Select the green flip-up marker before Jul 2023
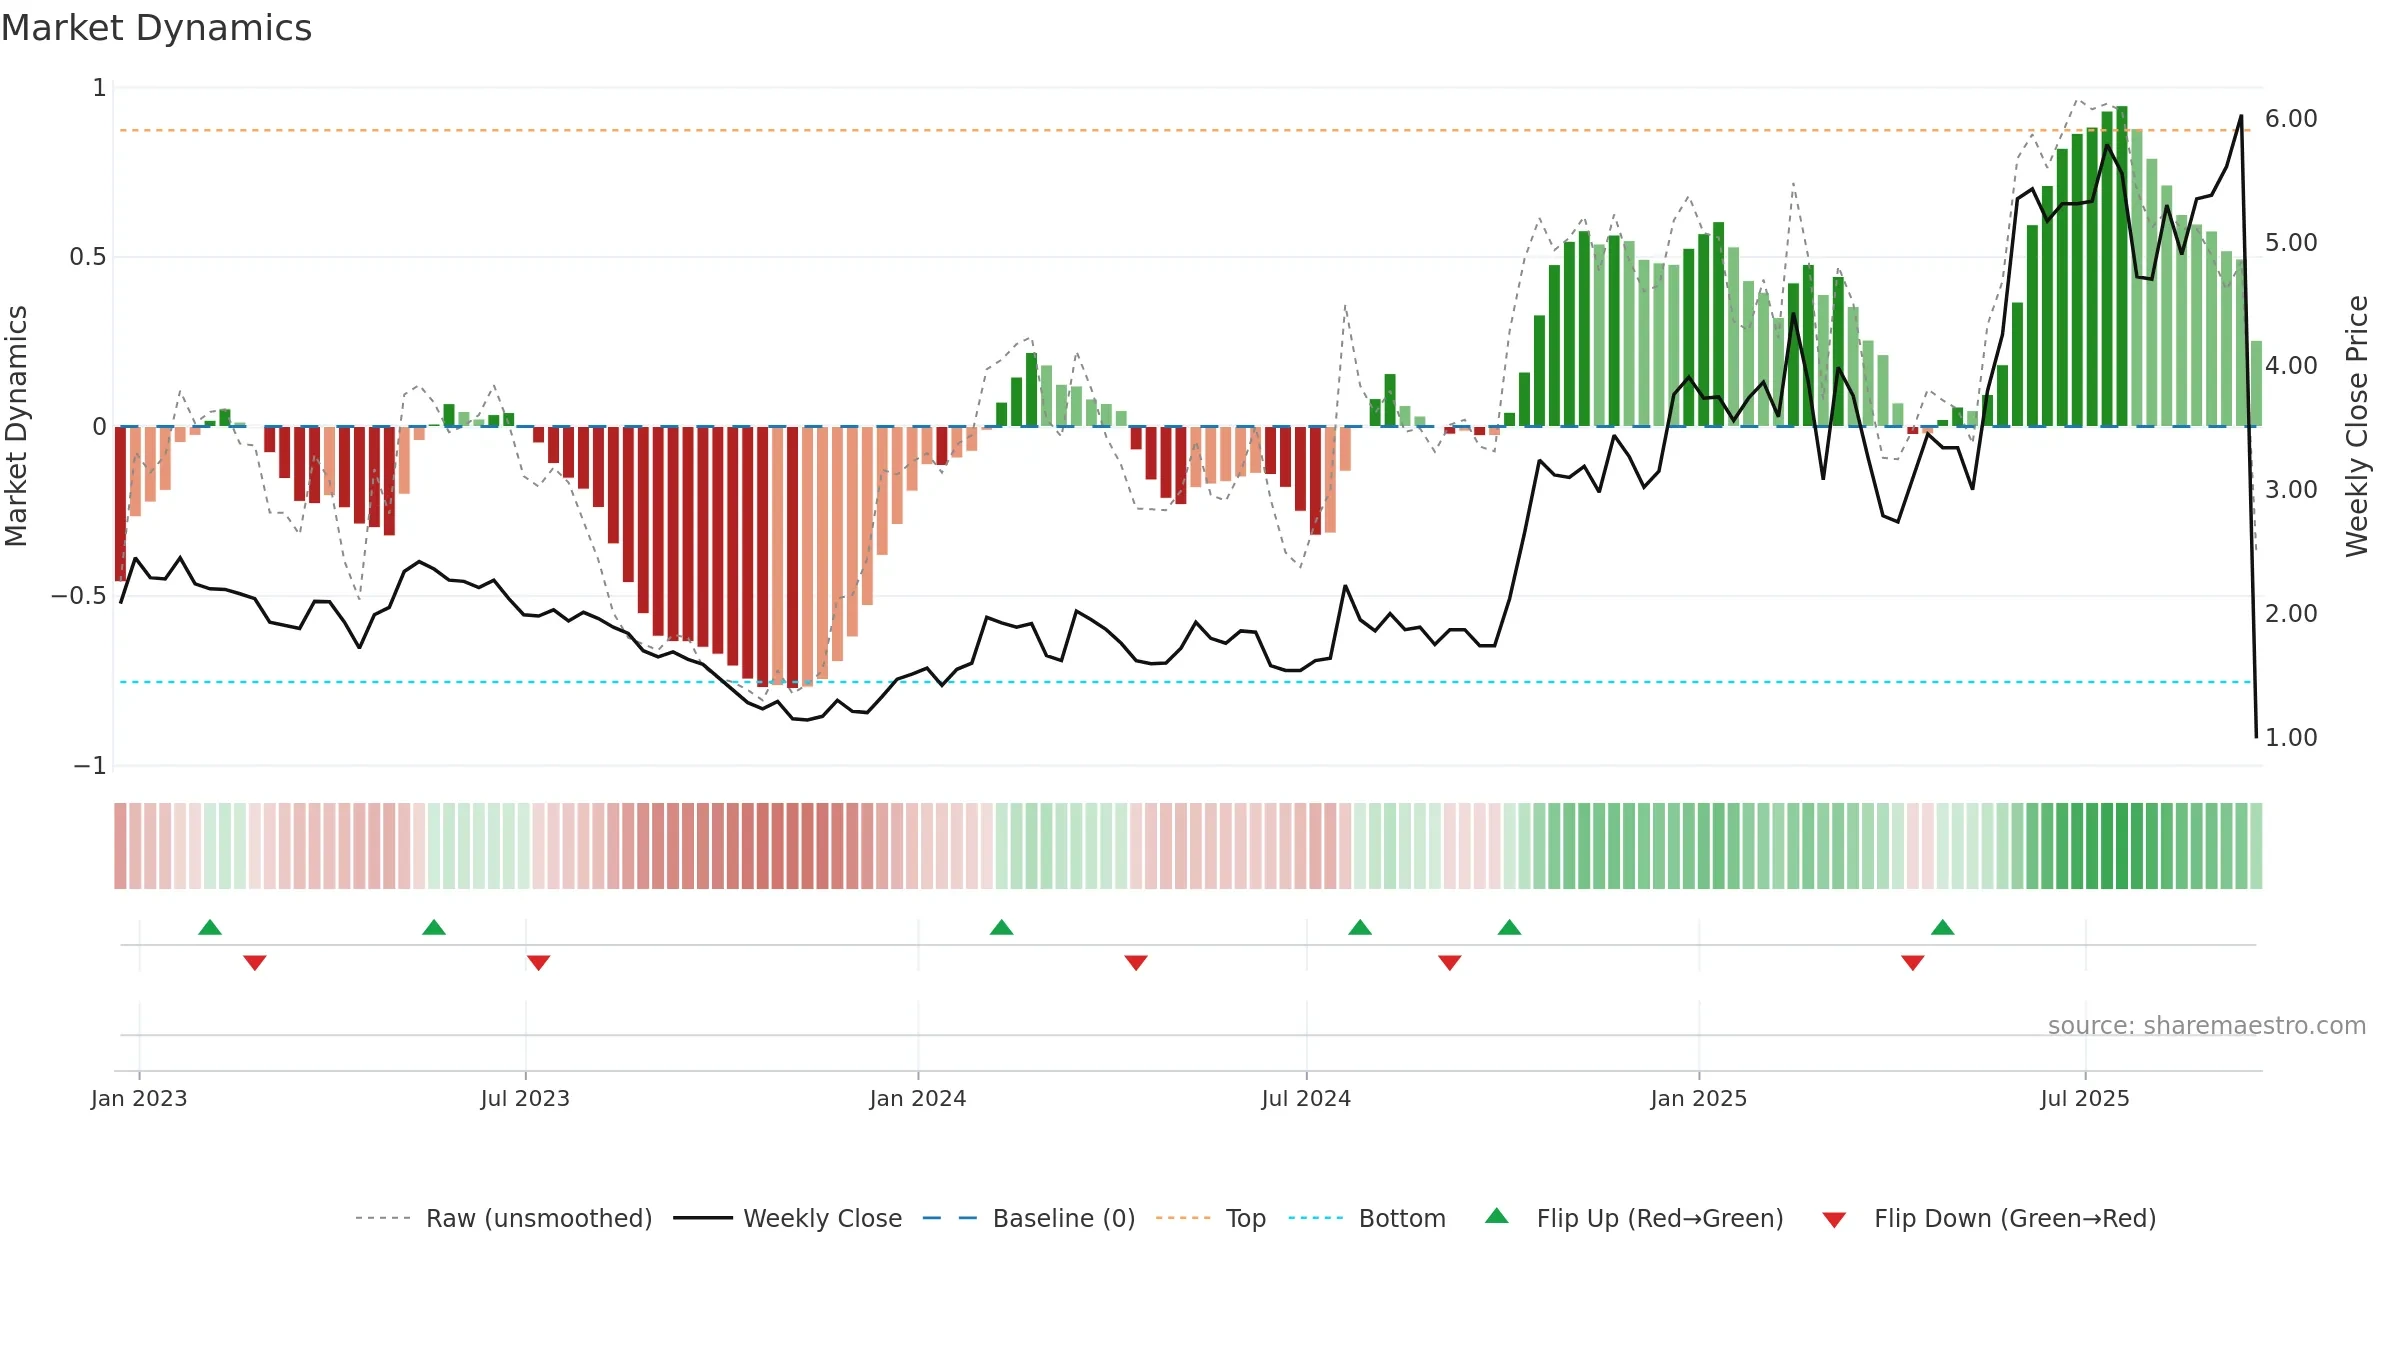Viewport: 2400px width, 1350px height. [x=434, y=927]
